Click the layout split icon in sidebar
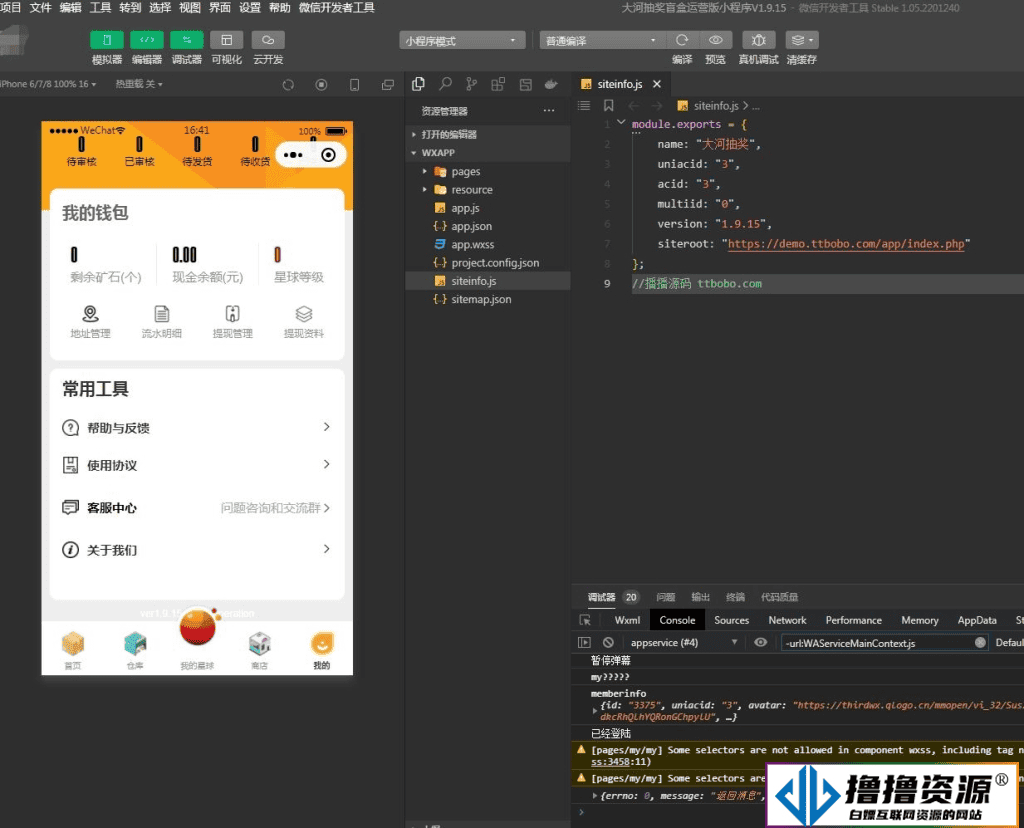 click(525, 84)
